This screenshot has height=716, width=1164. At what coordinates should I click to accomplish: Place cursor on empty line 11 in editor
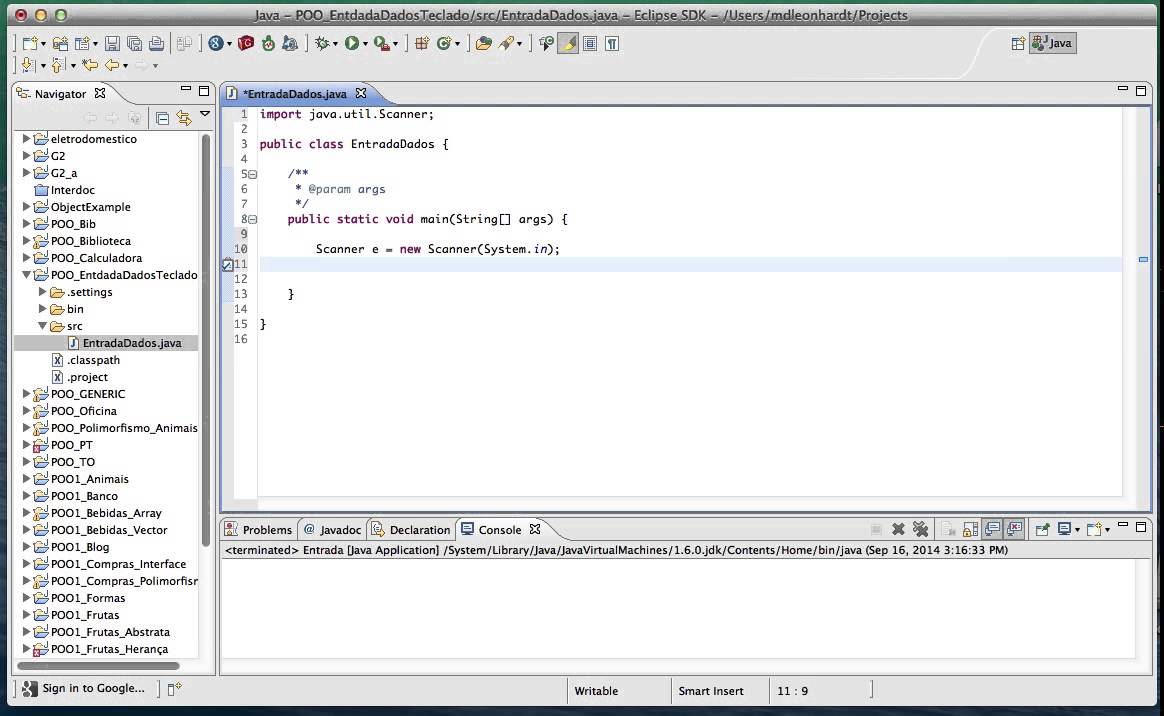pyautogui.click(x=690, y=264)
